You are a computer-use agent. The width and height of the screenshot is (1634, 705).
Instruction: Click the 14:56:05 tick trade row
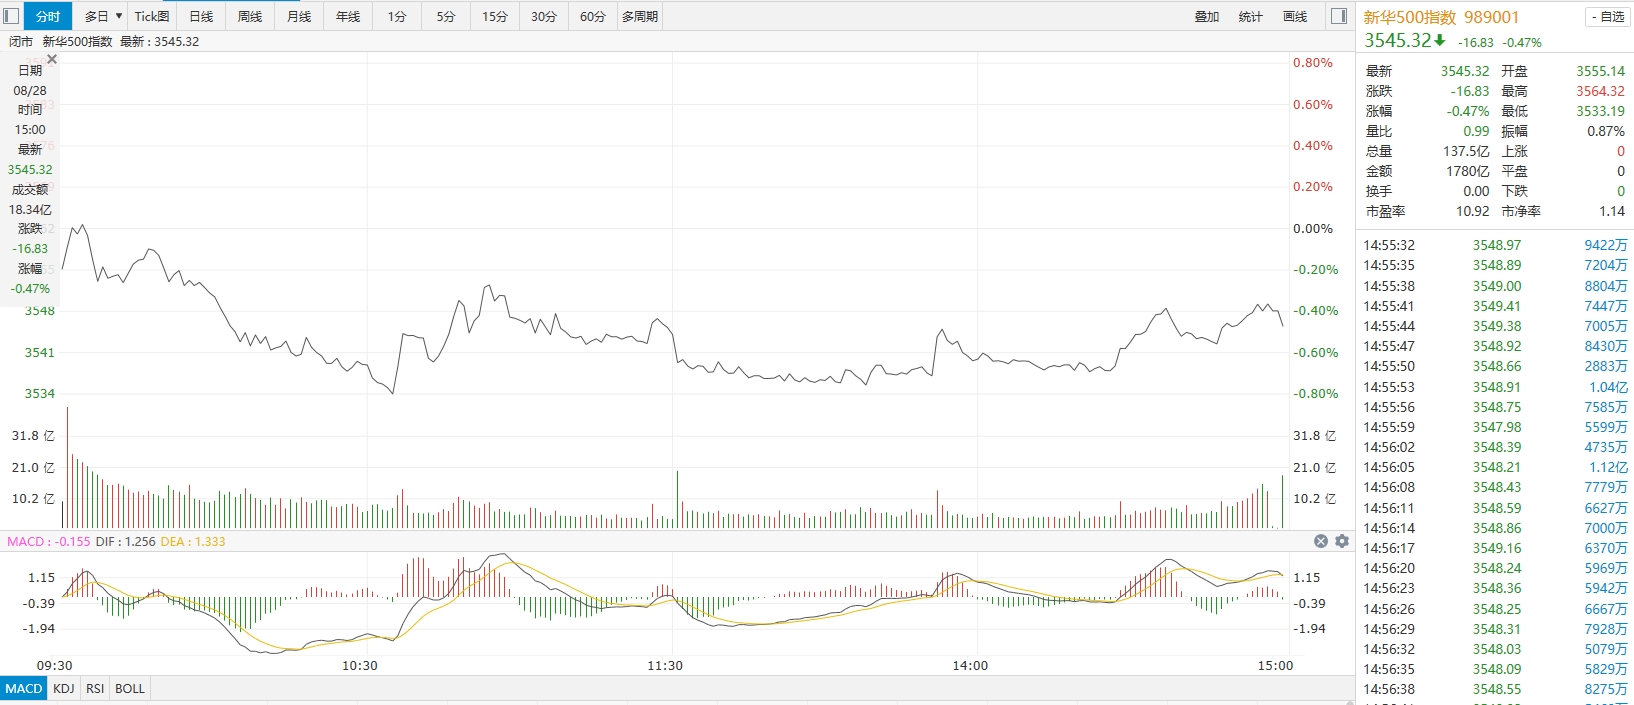tap(1495, 467)
